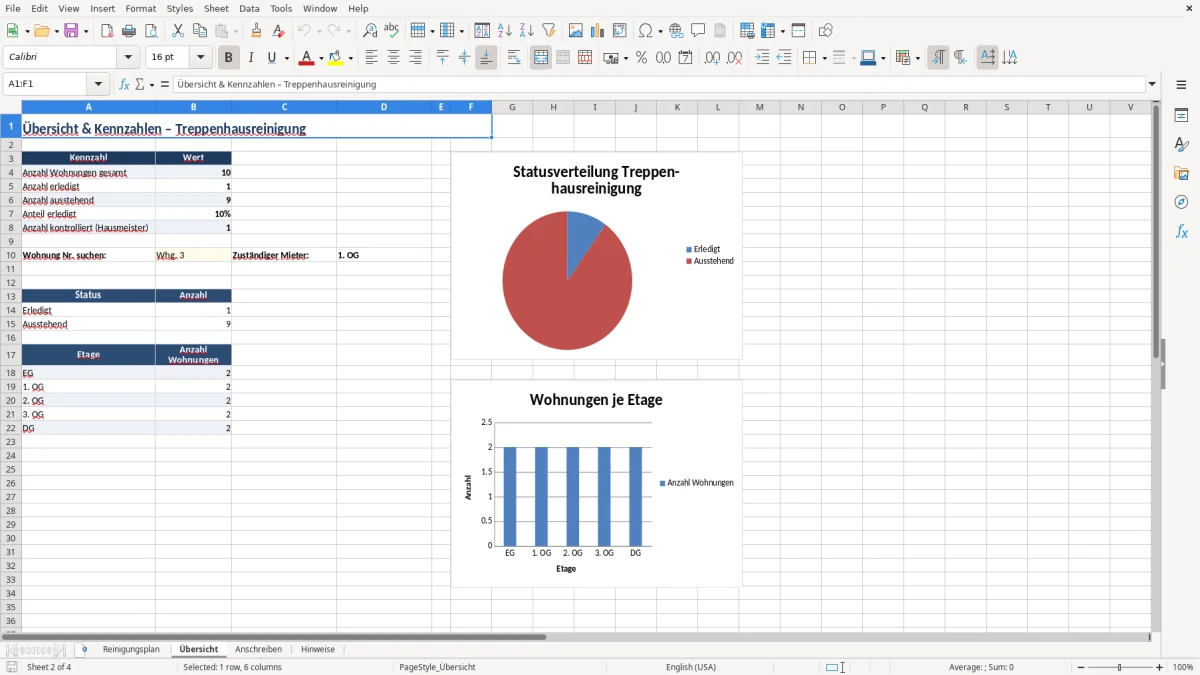
Task: Switch to the Reinigungsplan sheet tab
Action: click(x=131, y=650)
